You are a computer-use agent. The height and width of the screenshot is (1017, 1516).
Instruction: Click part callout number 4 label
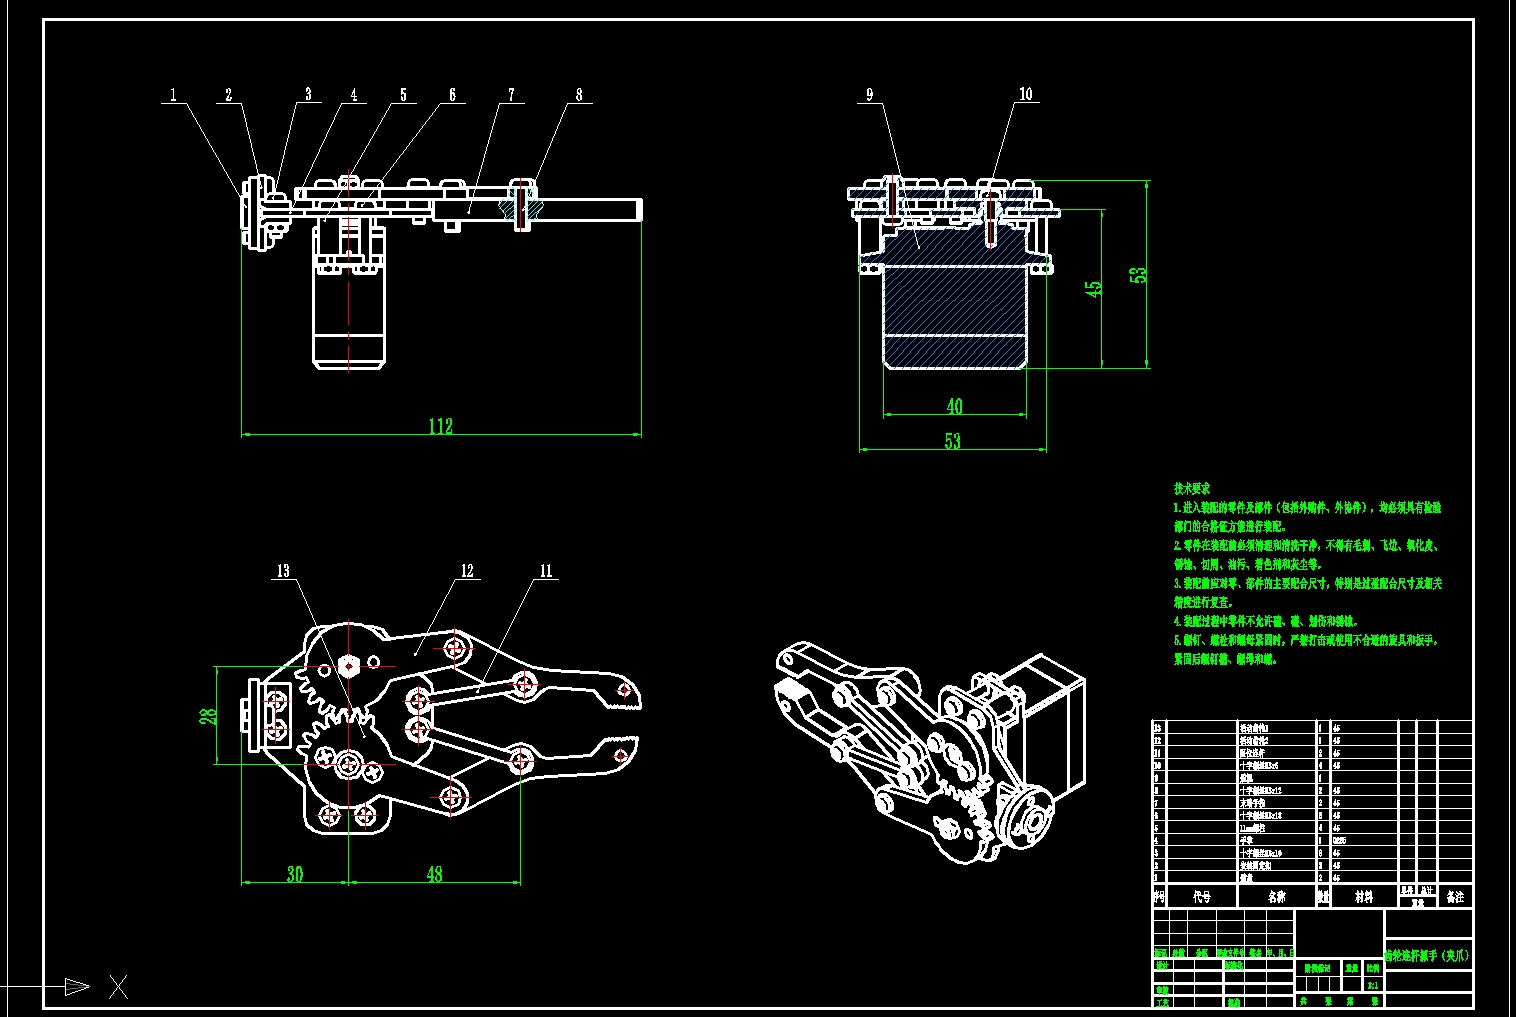pos(353,95)
